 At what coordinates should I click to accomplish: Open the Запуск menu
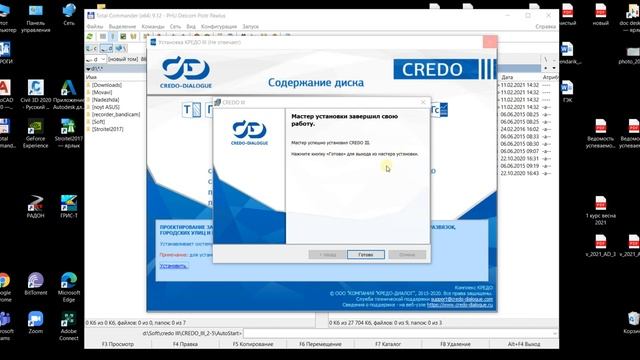[251, 27]
